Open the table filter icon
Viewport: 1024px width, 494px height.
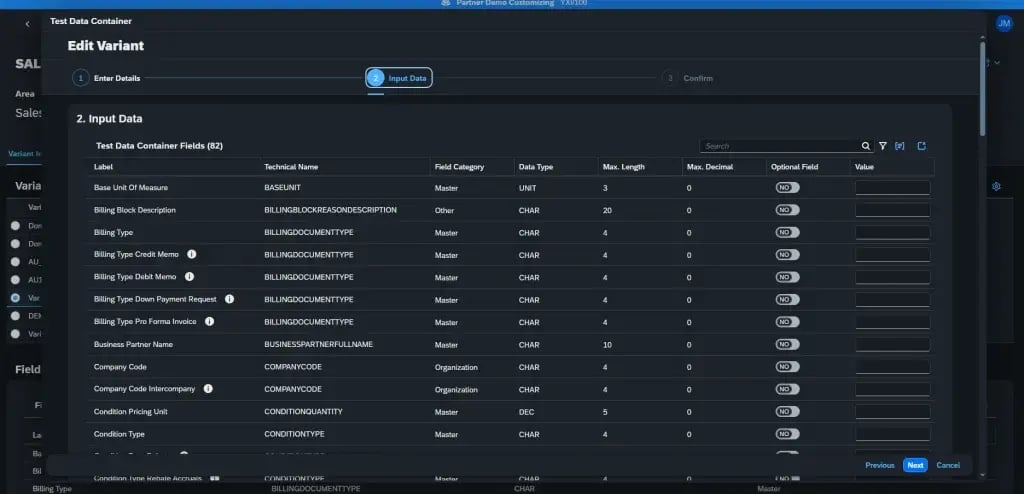(x=883, y=146)
